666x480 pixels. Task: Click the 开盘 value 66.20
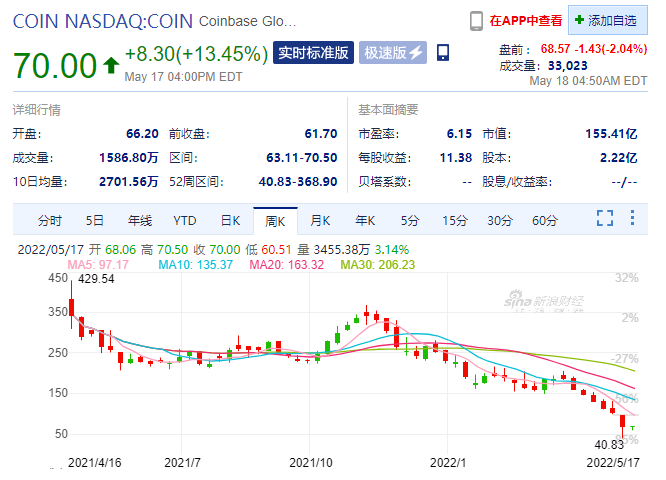point(142,134)
